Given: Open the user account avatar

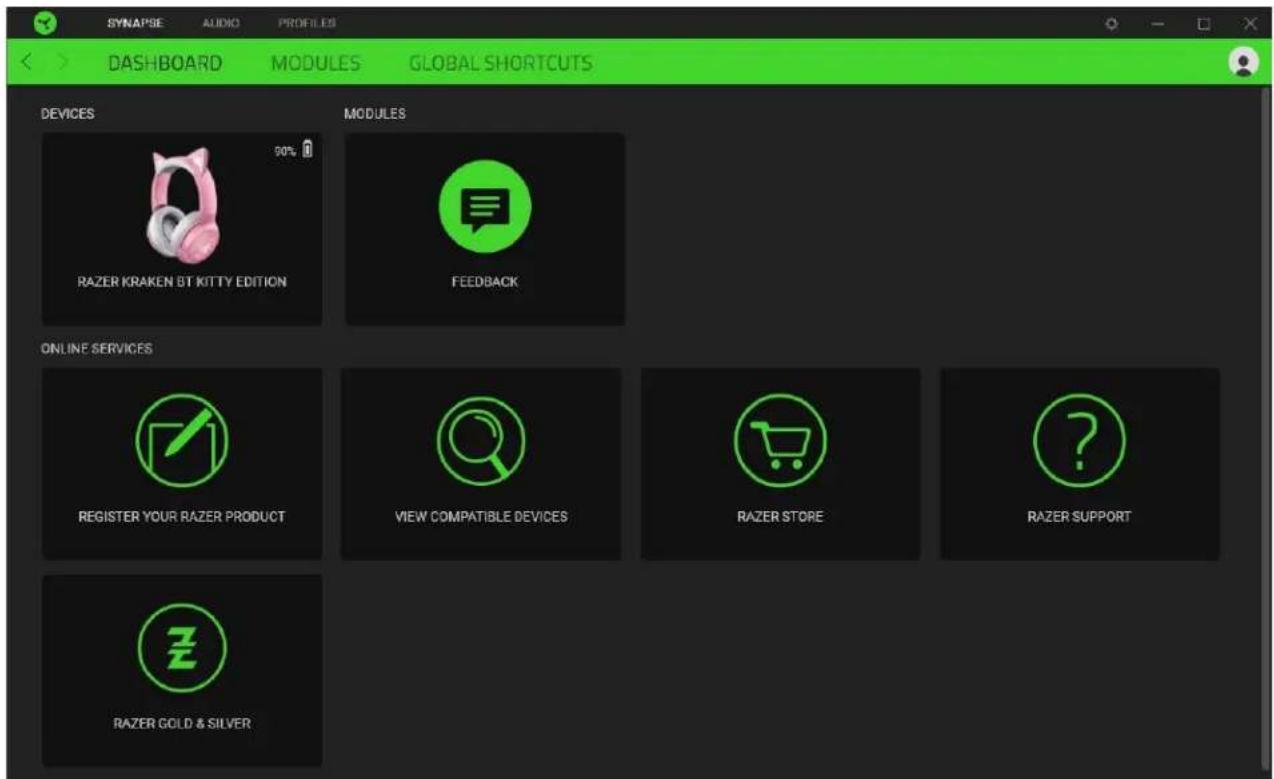Looking at the screenshot, I should coord(1243,62).
